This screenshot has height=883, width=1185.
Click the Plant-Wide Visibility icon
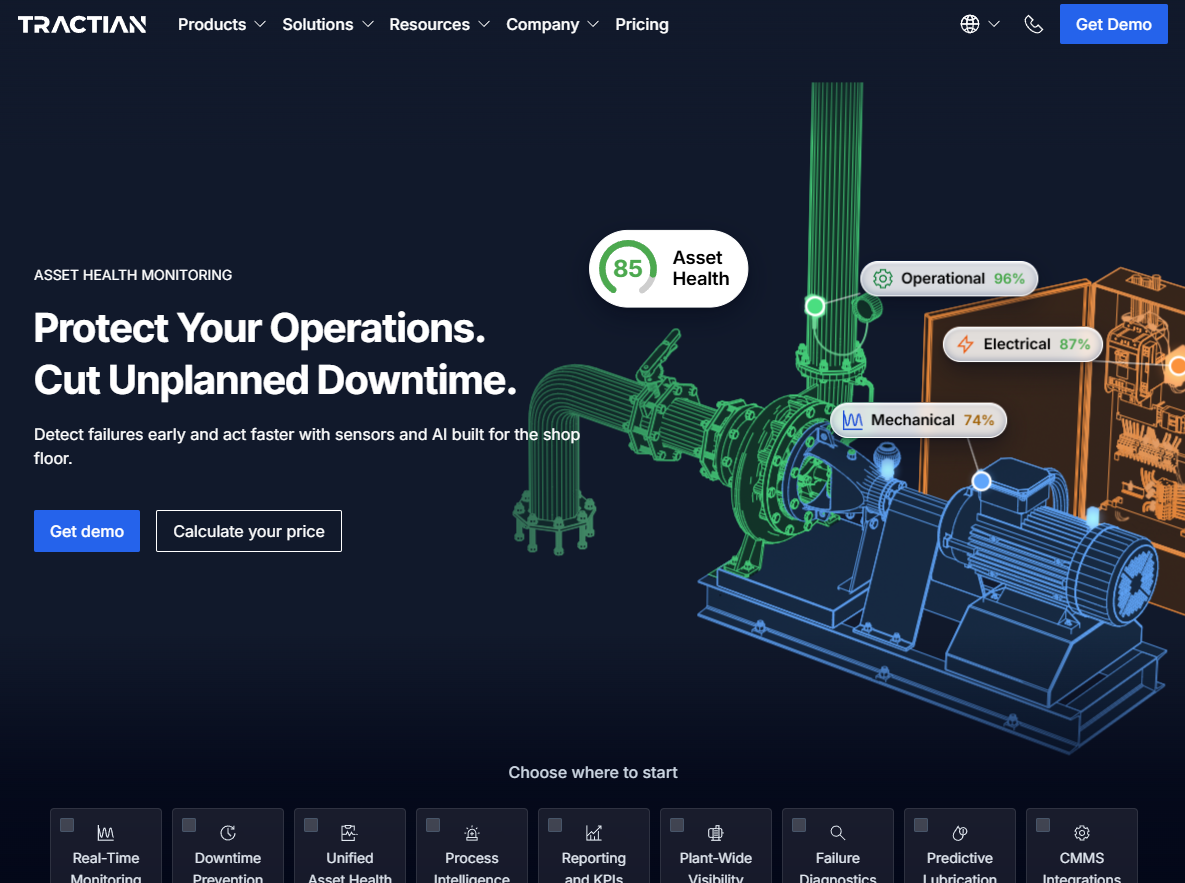tap(716, 833)
